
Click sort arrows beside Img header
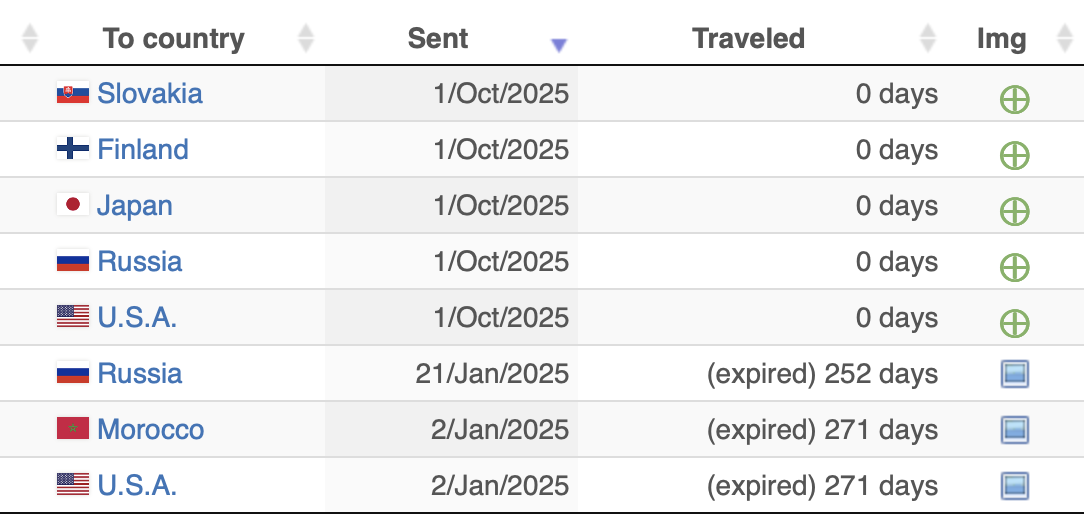tap(1064, 39)
